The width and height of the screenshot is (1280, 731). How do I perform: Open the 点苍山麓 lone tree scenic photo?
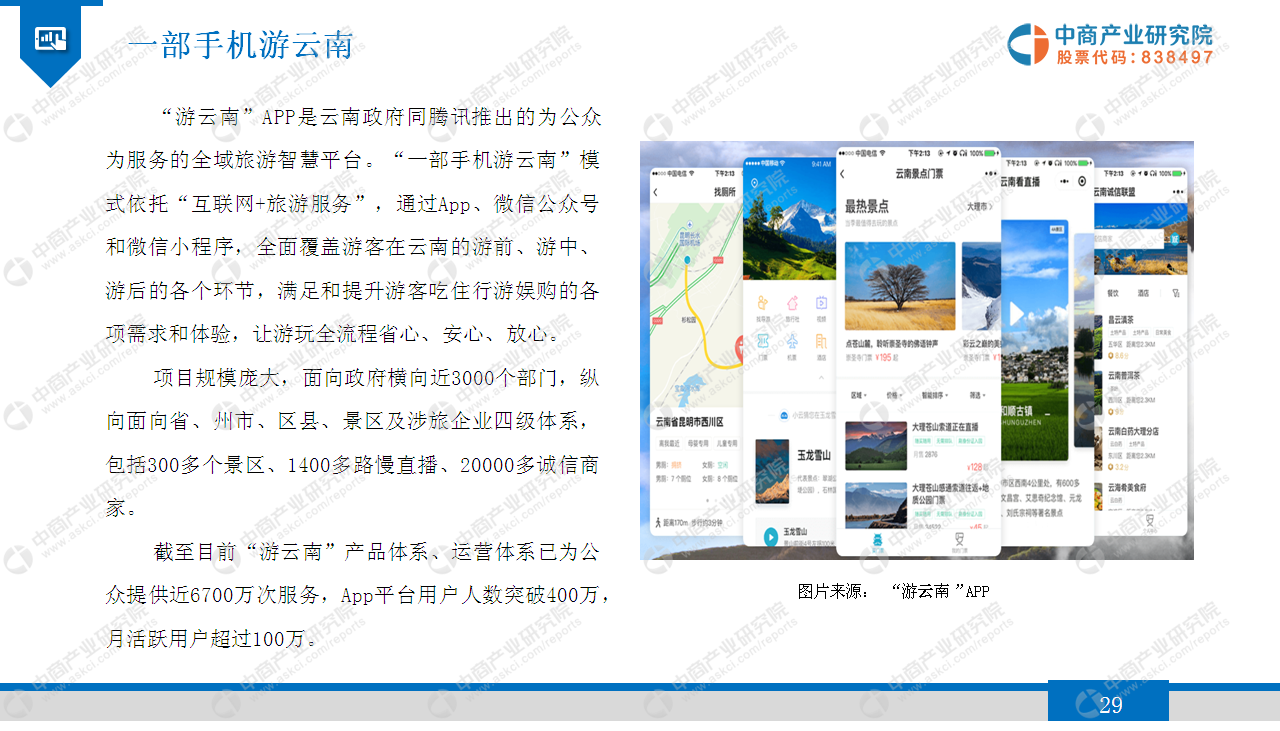click(x=900, y=286)
